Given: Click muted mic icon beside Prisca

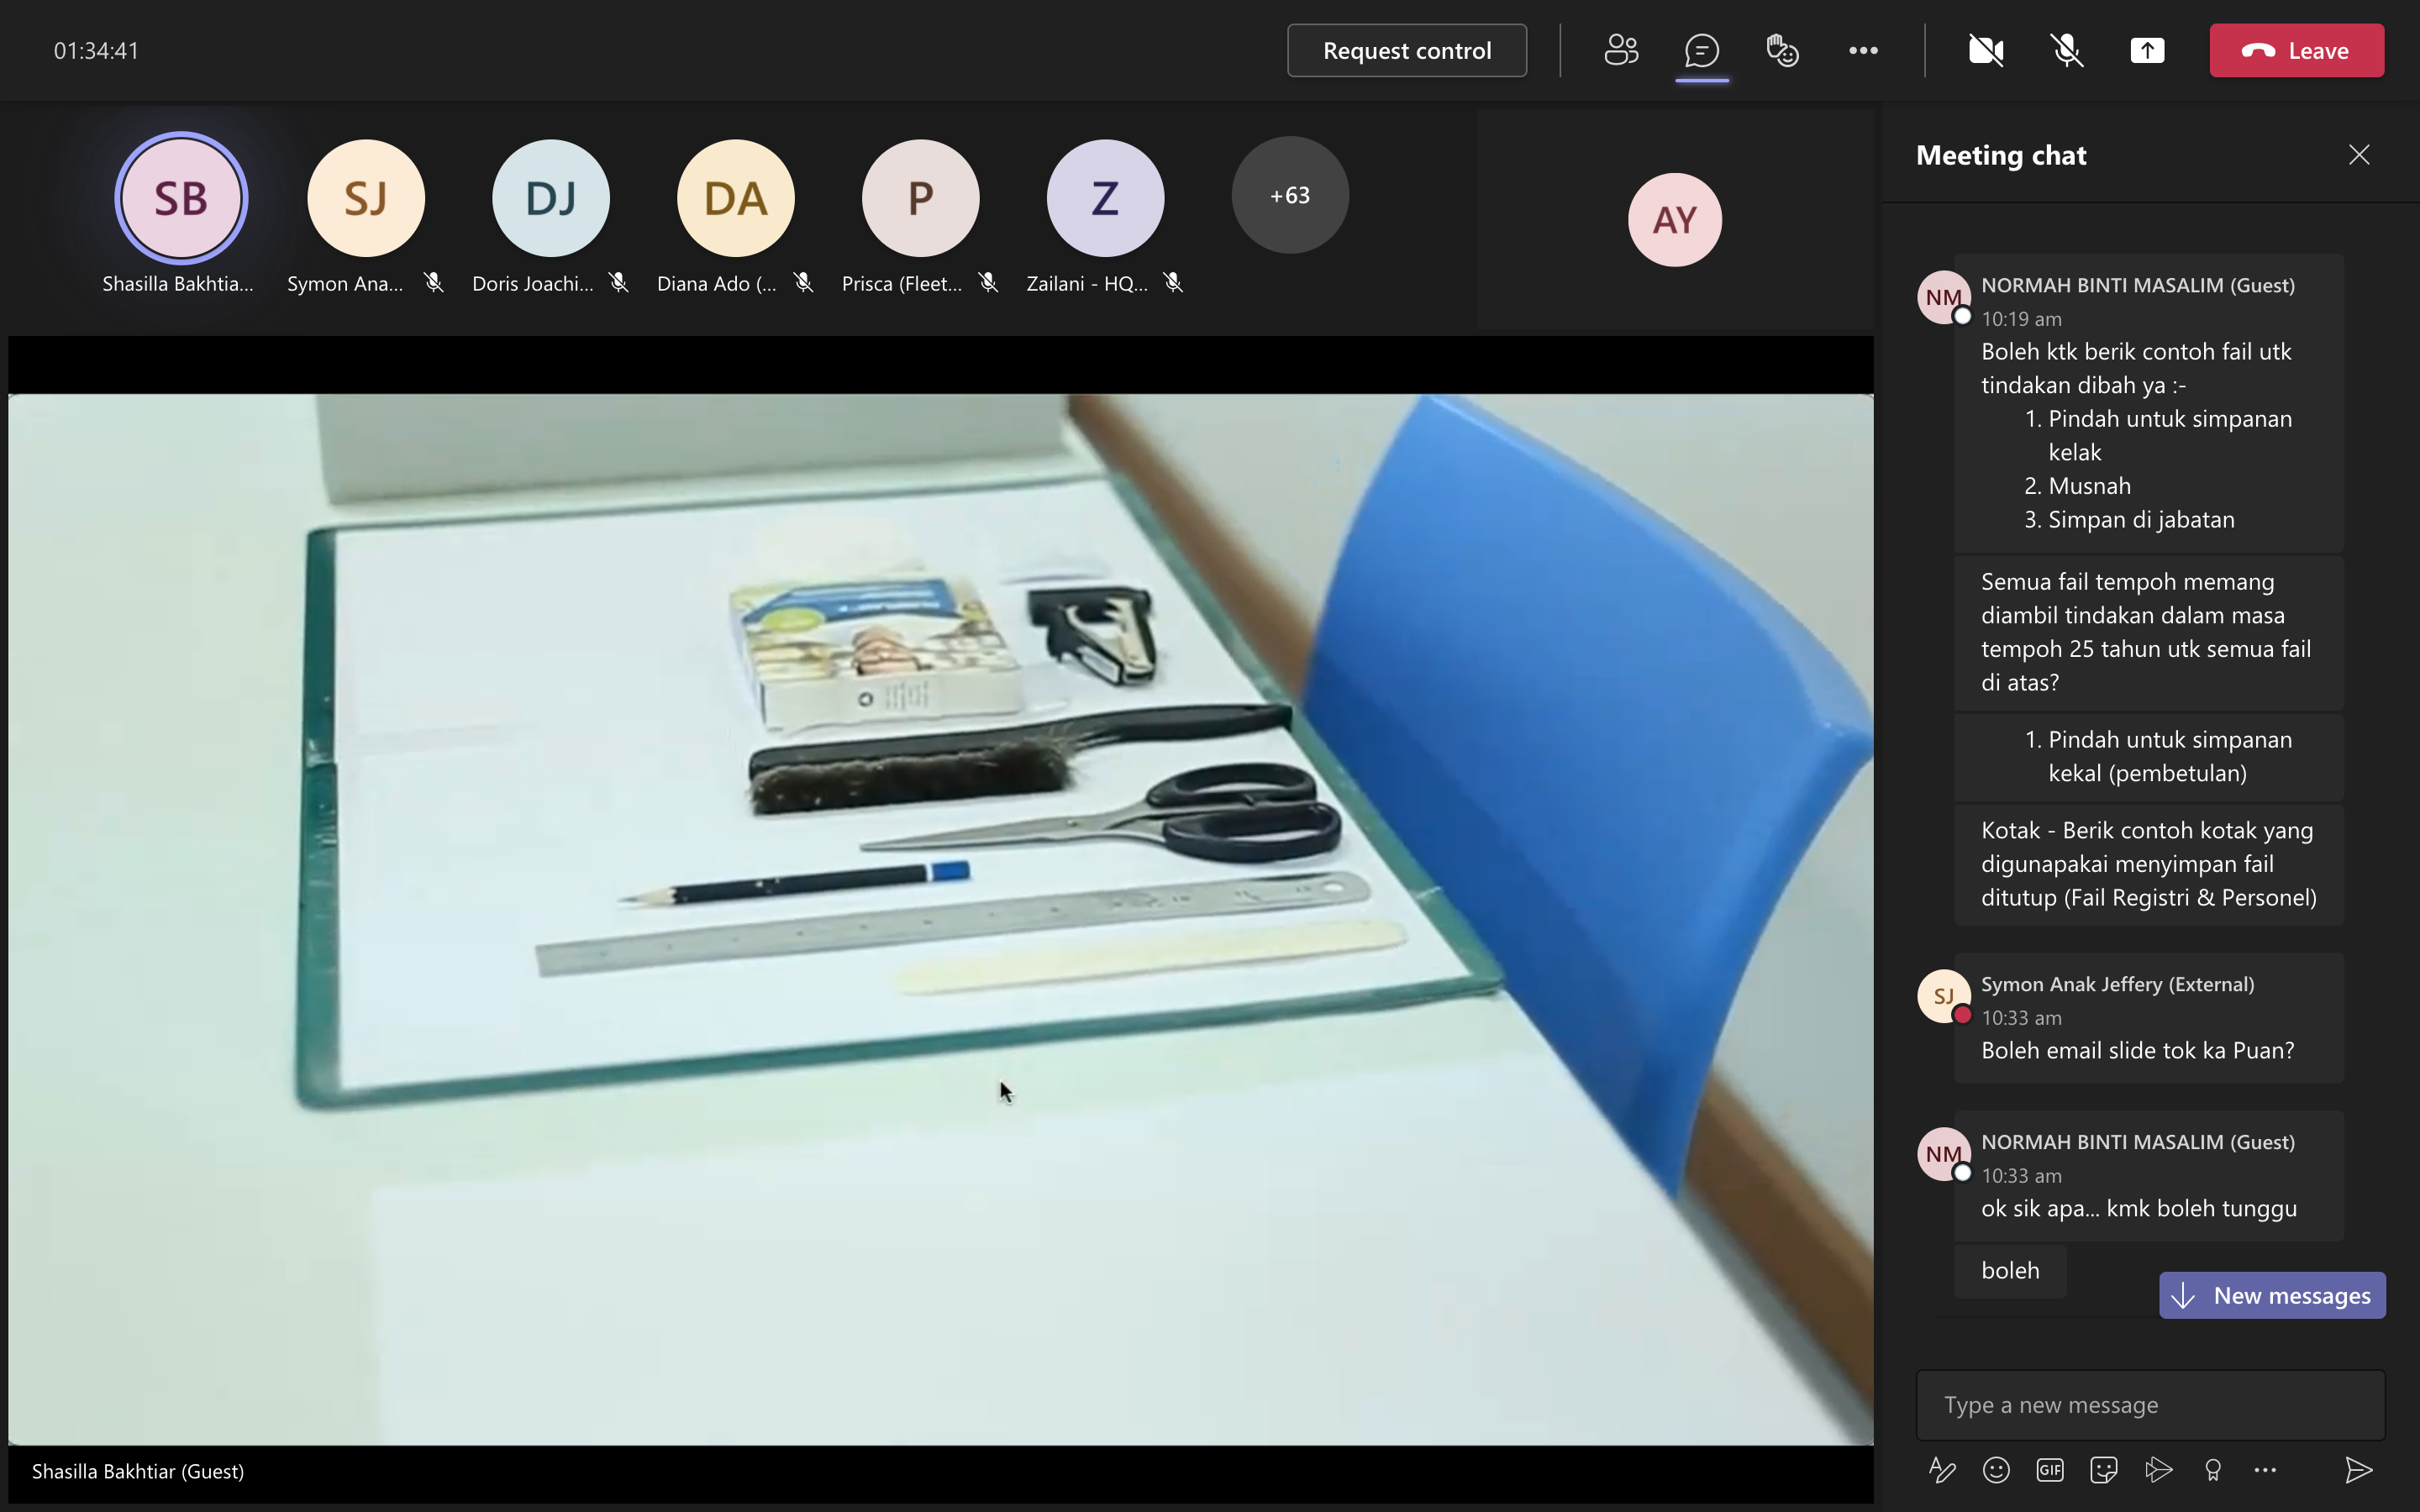Looking at the screenshot, I should click(989, 283).
